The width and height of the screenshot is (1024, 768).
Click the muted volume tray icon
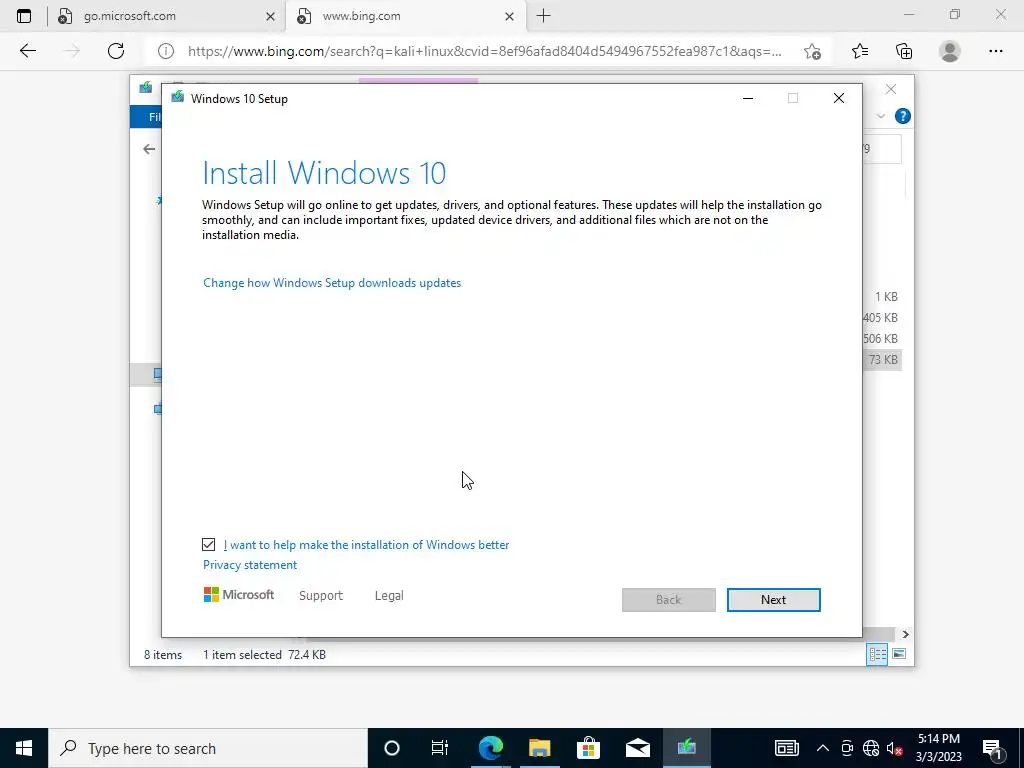(894, 748)
